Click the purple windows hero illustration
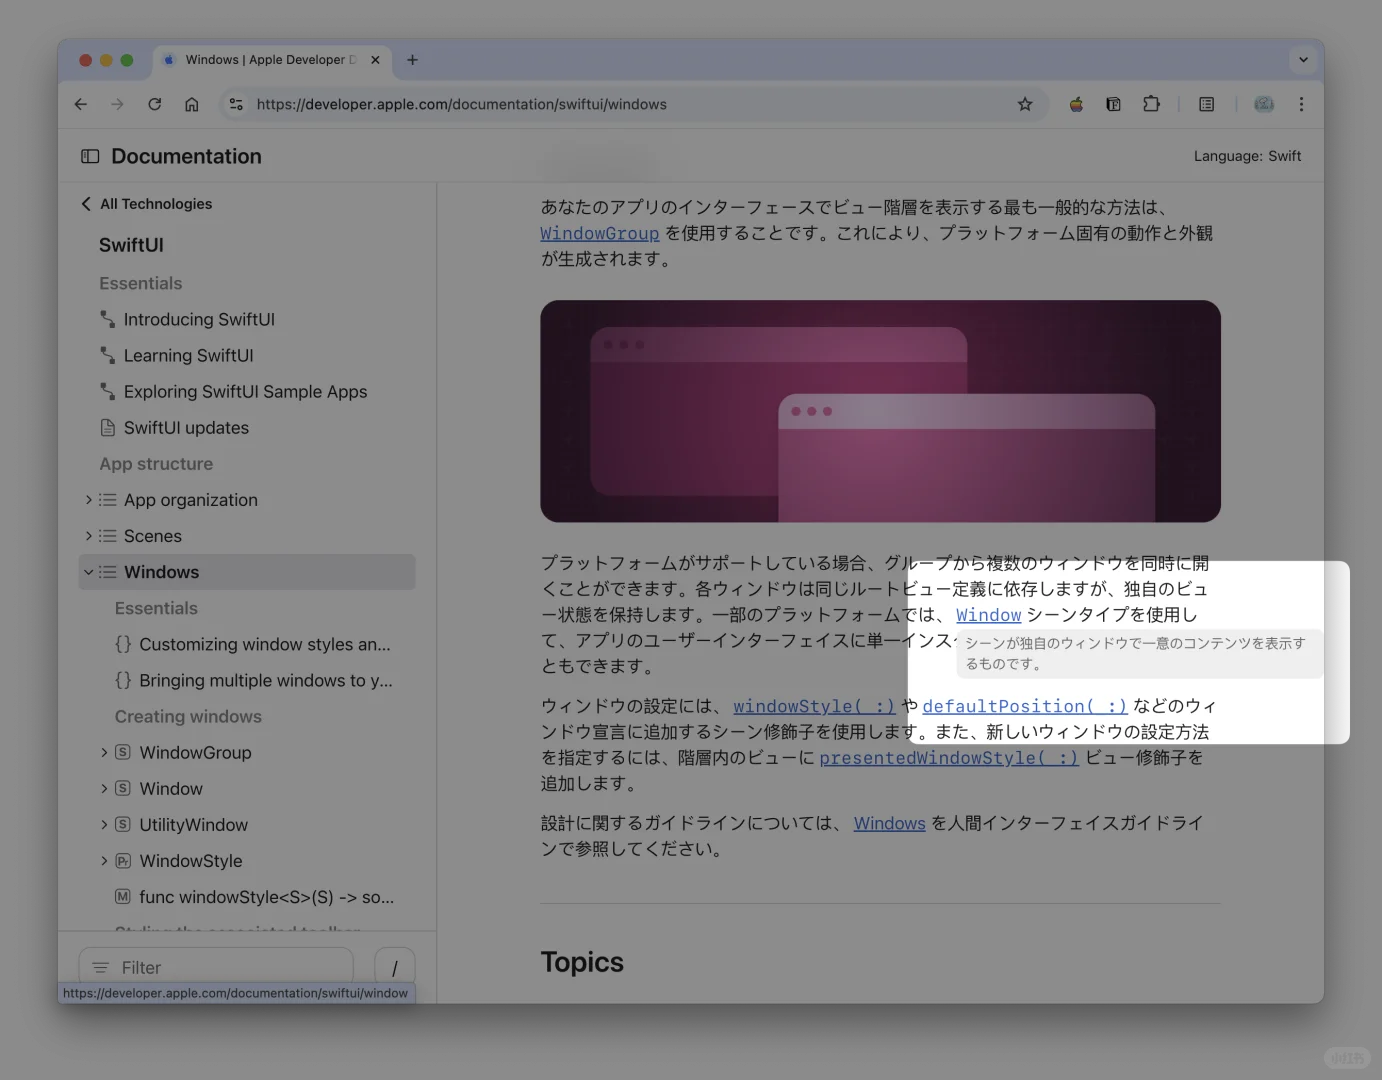 (880, 411)
